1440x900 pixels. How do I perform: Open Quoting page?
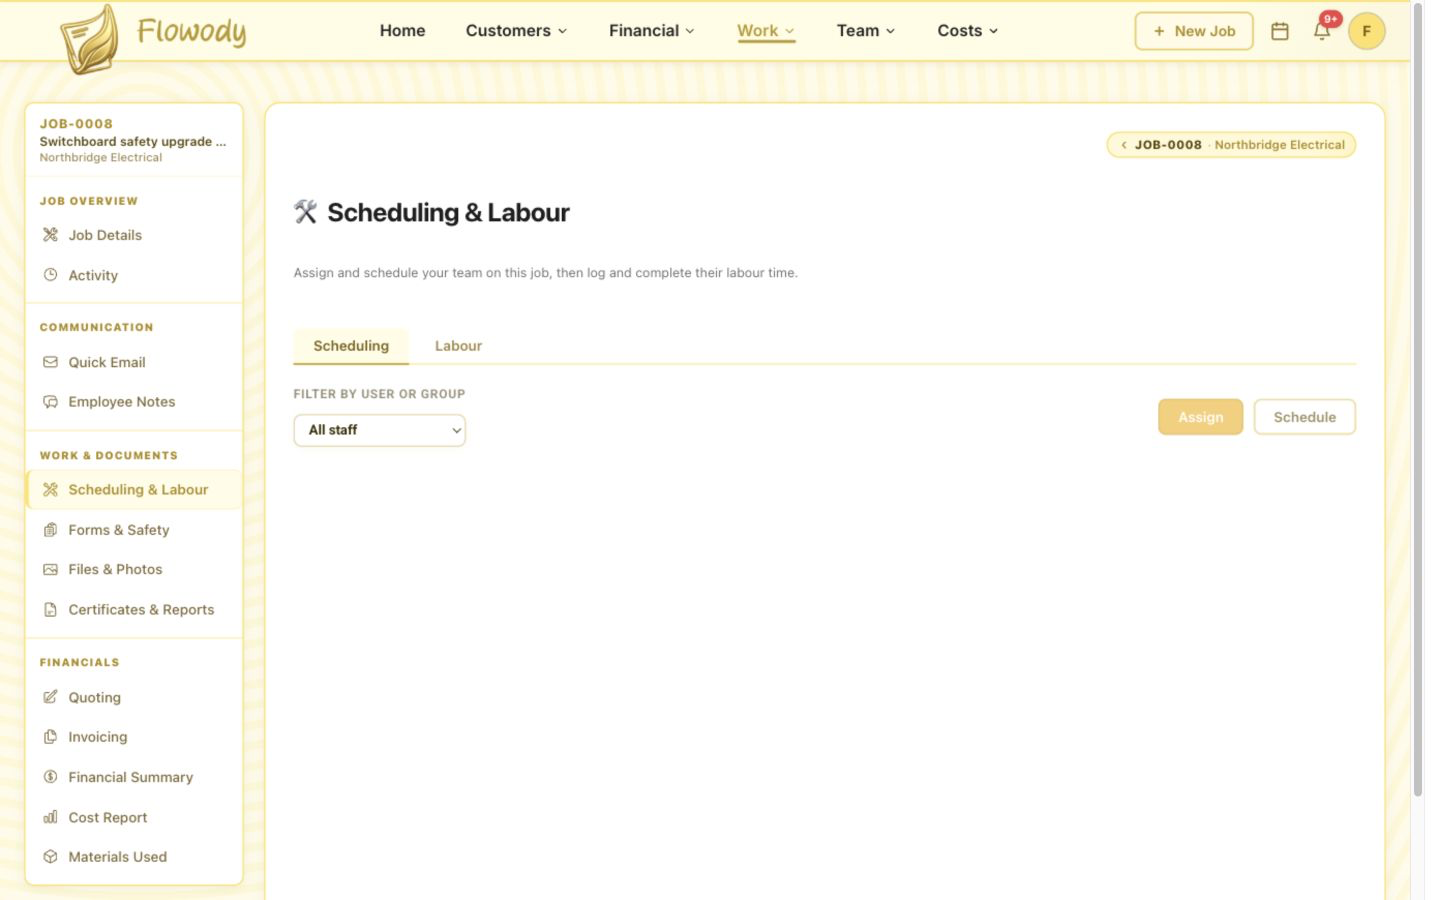(x=134, y=697)
